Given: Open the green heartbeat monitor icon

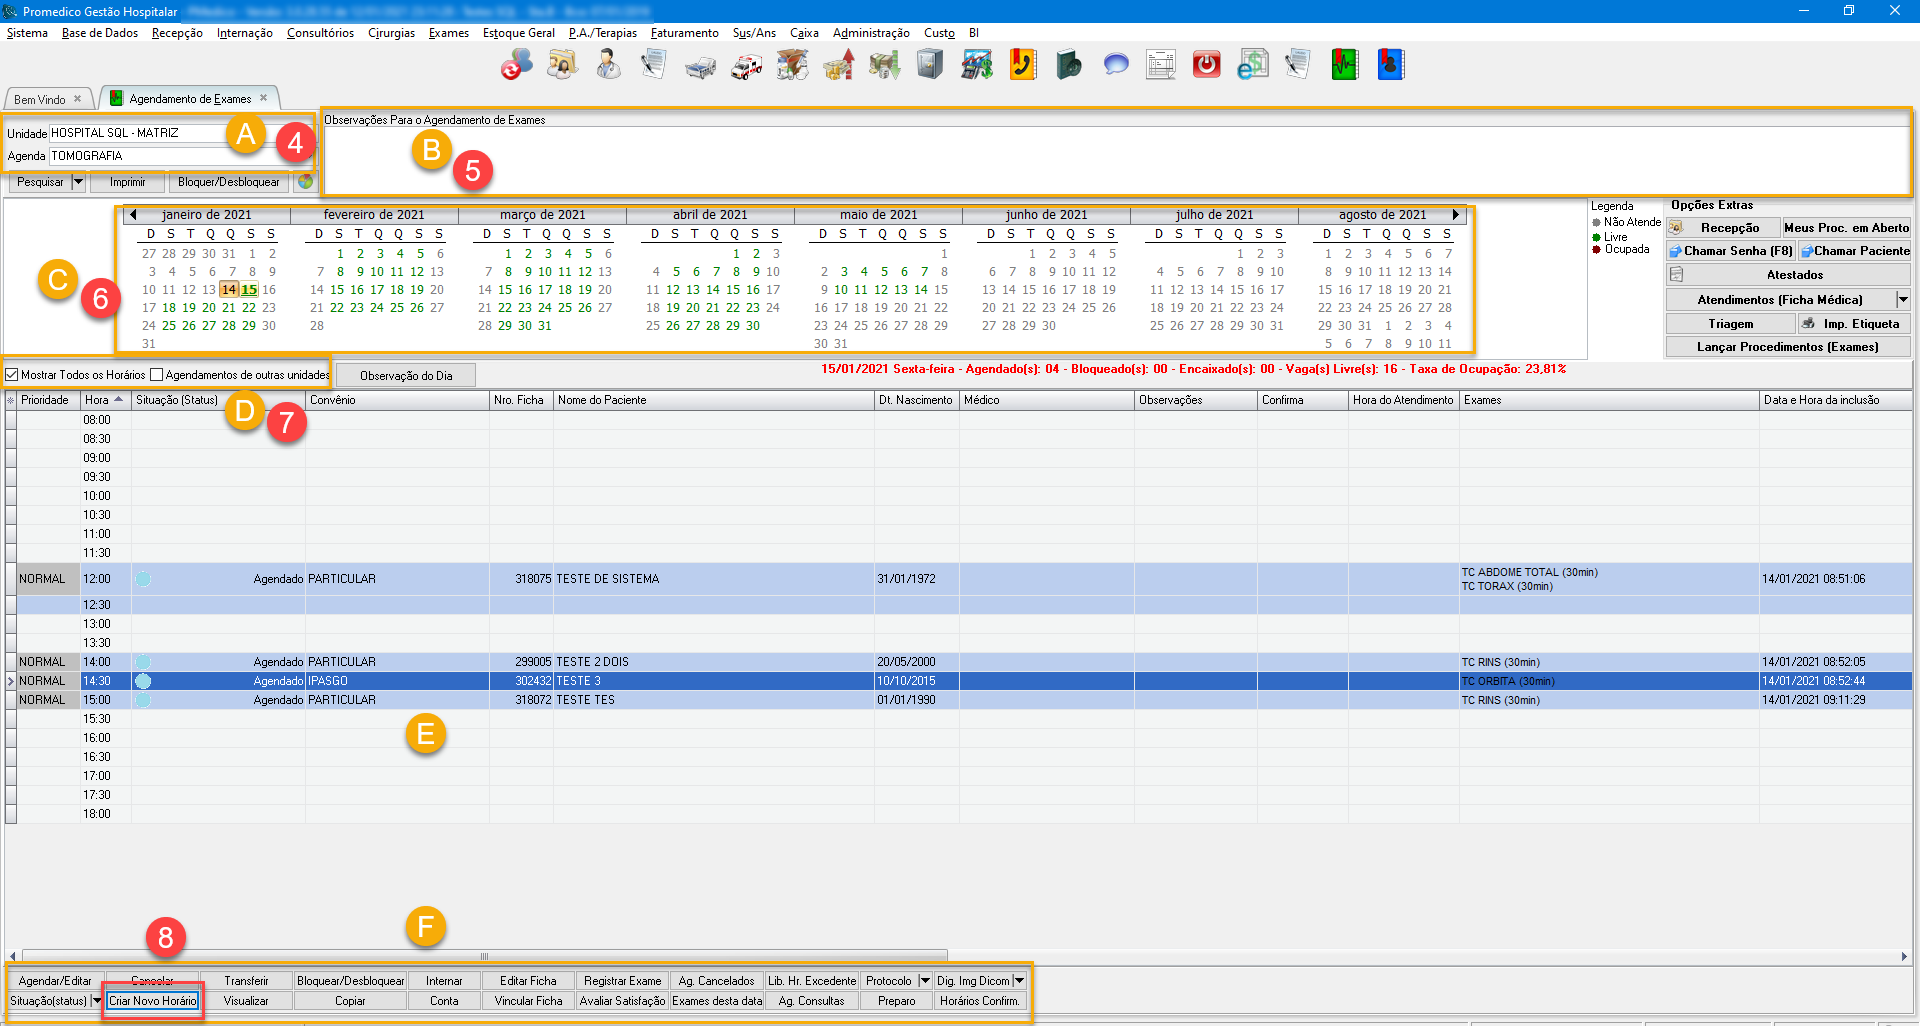Looking at the screenshot, I should point(1344,66).
